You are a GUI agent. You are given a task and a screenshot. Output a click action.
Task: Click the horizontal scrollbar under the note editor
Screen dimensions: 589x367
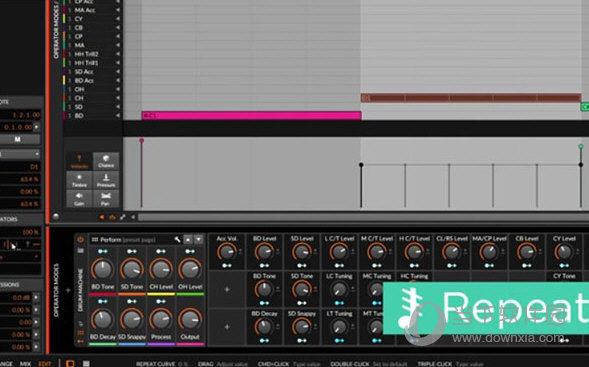(x=363, y=217)
